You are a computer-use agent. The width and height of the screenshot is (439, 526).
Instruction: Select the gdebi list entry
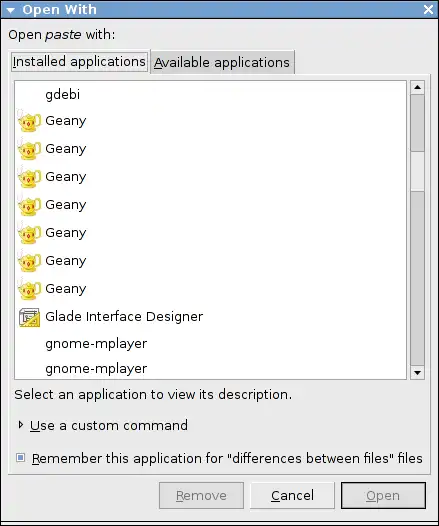210,95
